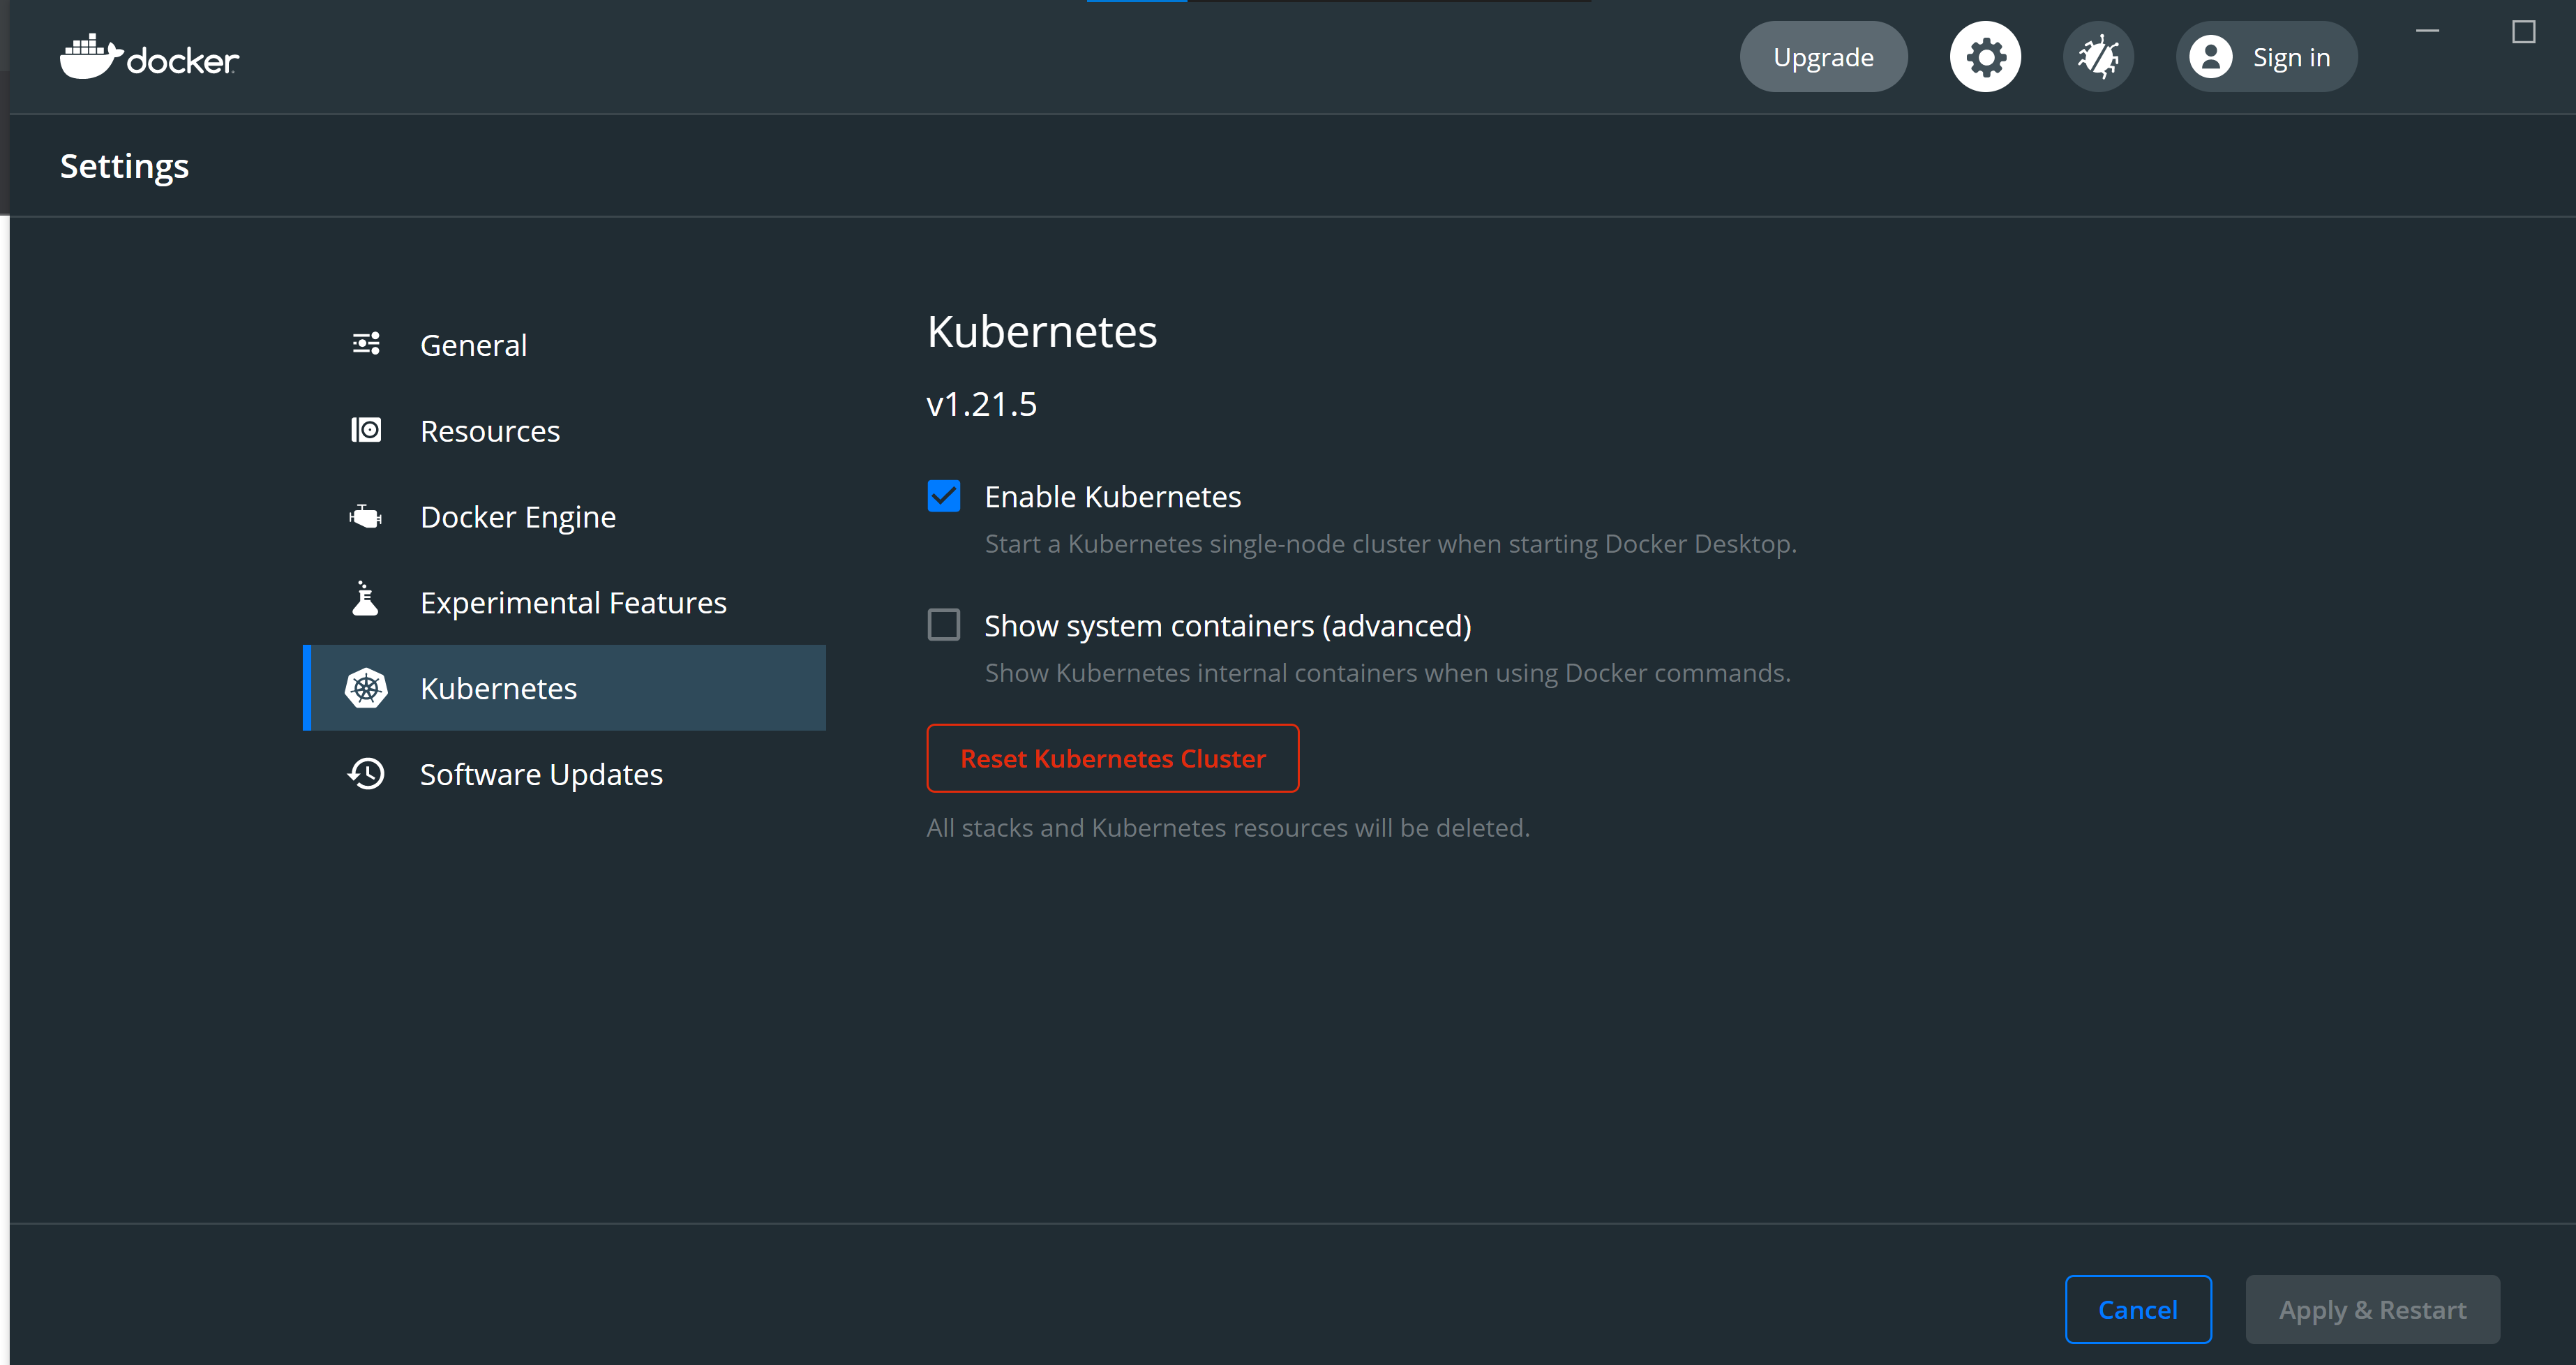
Task: Click the General sliders icon
Action: pyautogui.click(x=366, y=344)
